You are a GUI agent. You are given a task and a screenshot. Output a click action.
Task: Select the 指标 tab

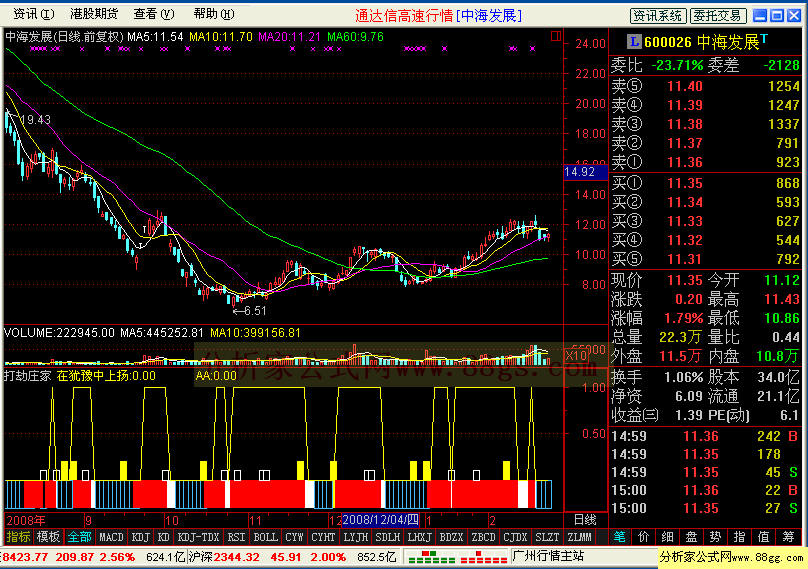[19, 537]
